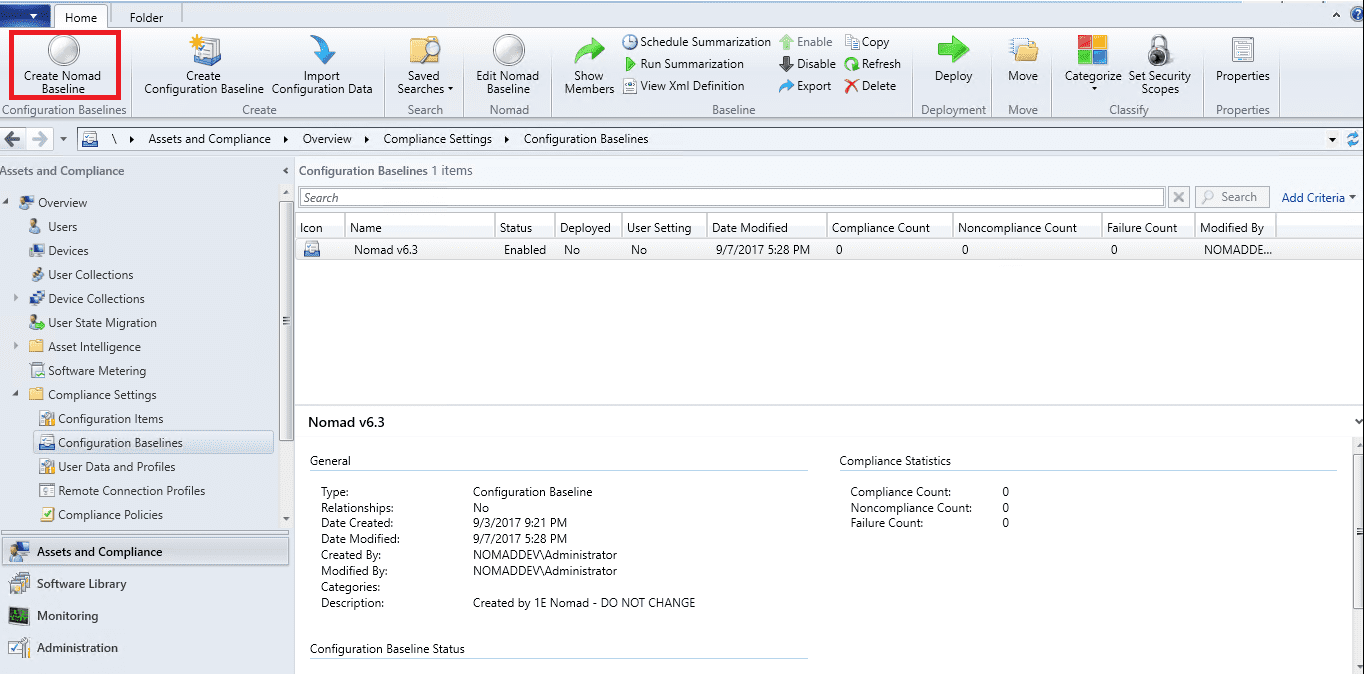Click the Enable ribbon command
This screenshot has width=1364, height=674.
pyautogui.click(x=805, y=42)
